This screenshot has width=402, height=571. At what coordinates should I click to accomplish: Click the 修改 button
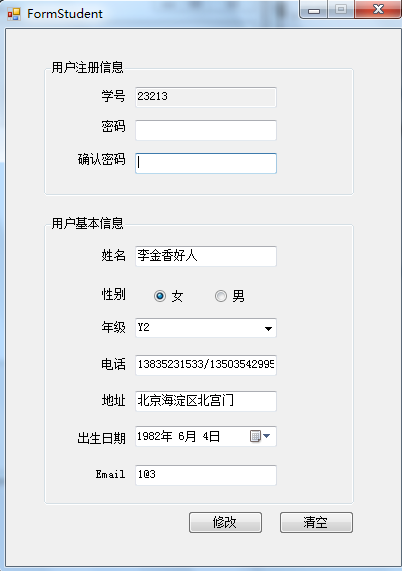point(225,522)
